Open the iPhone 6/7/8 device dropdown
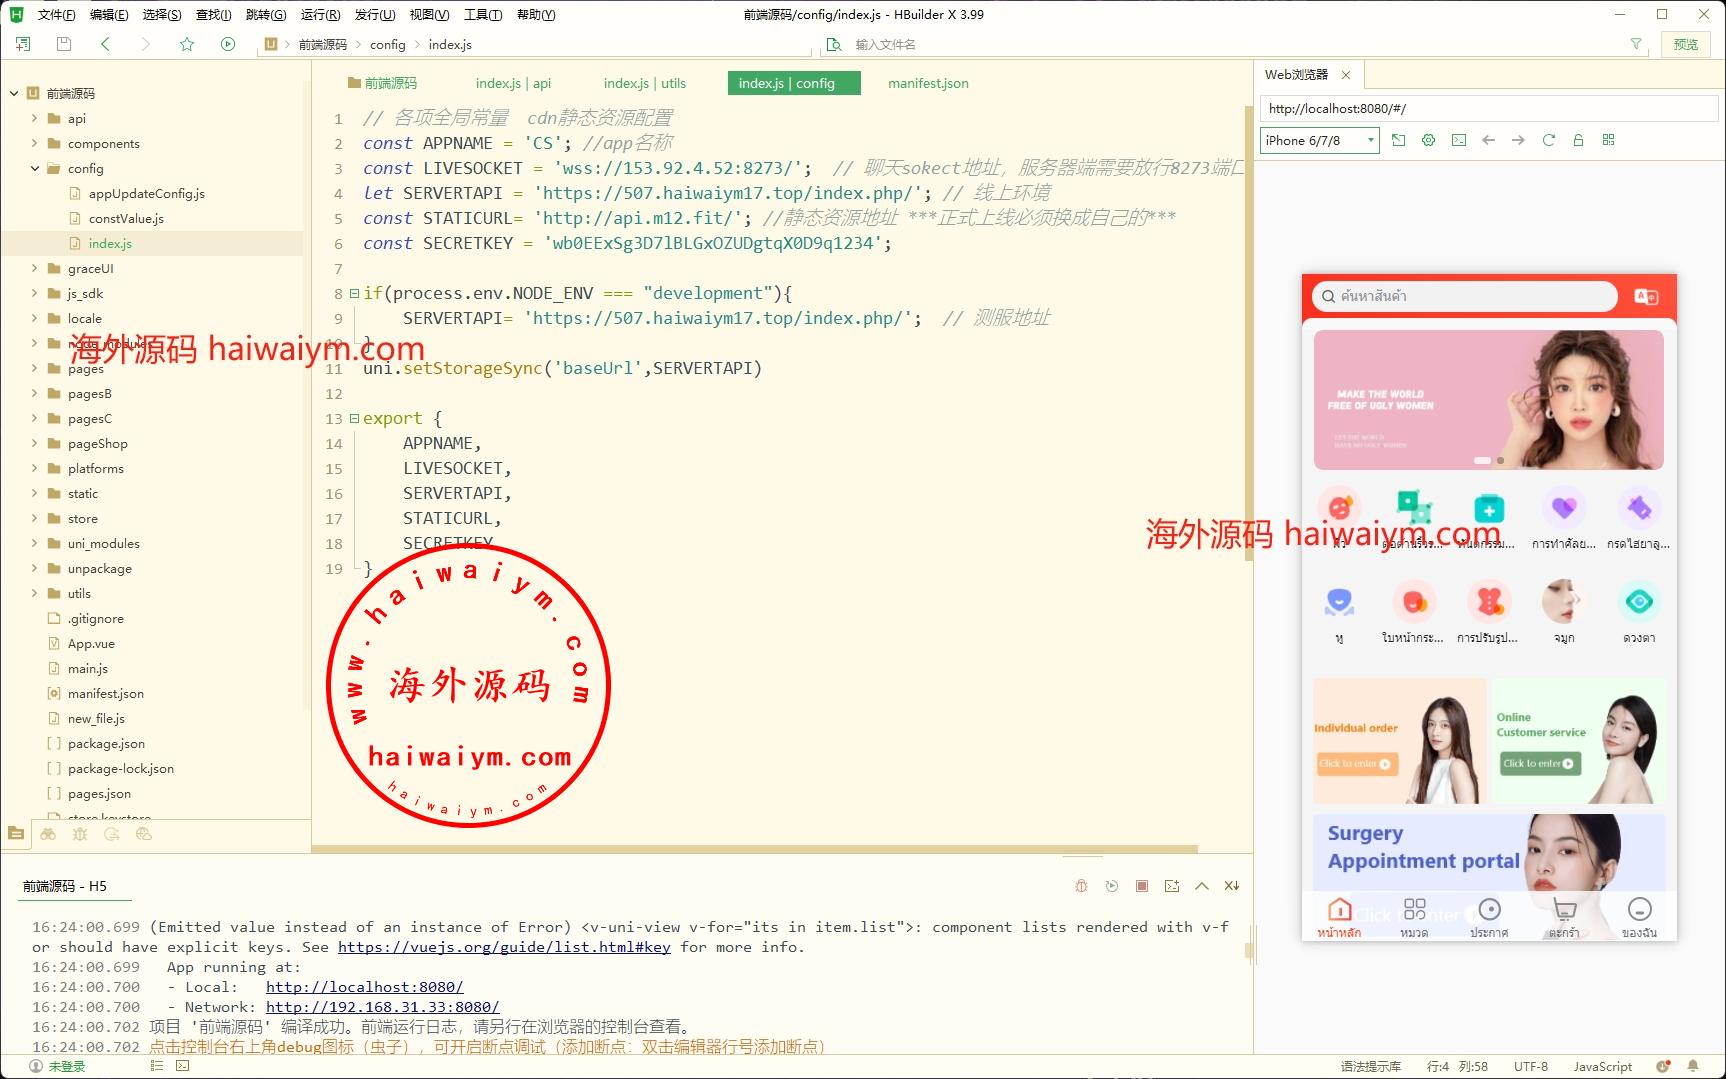Image resolution: width=1726 pixels, height=1079 pixels. [x=1319, y=140]
